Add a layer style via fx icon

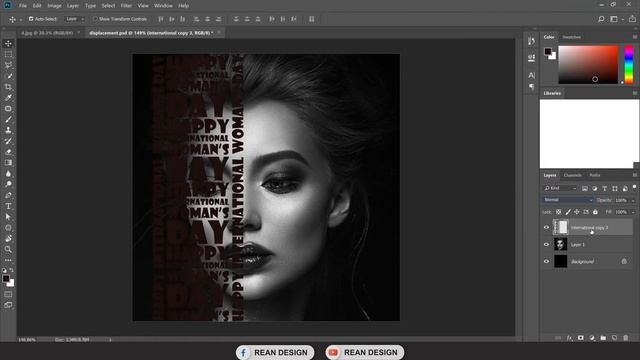click(x=569, y=338)
